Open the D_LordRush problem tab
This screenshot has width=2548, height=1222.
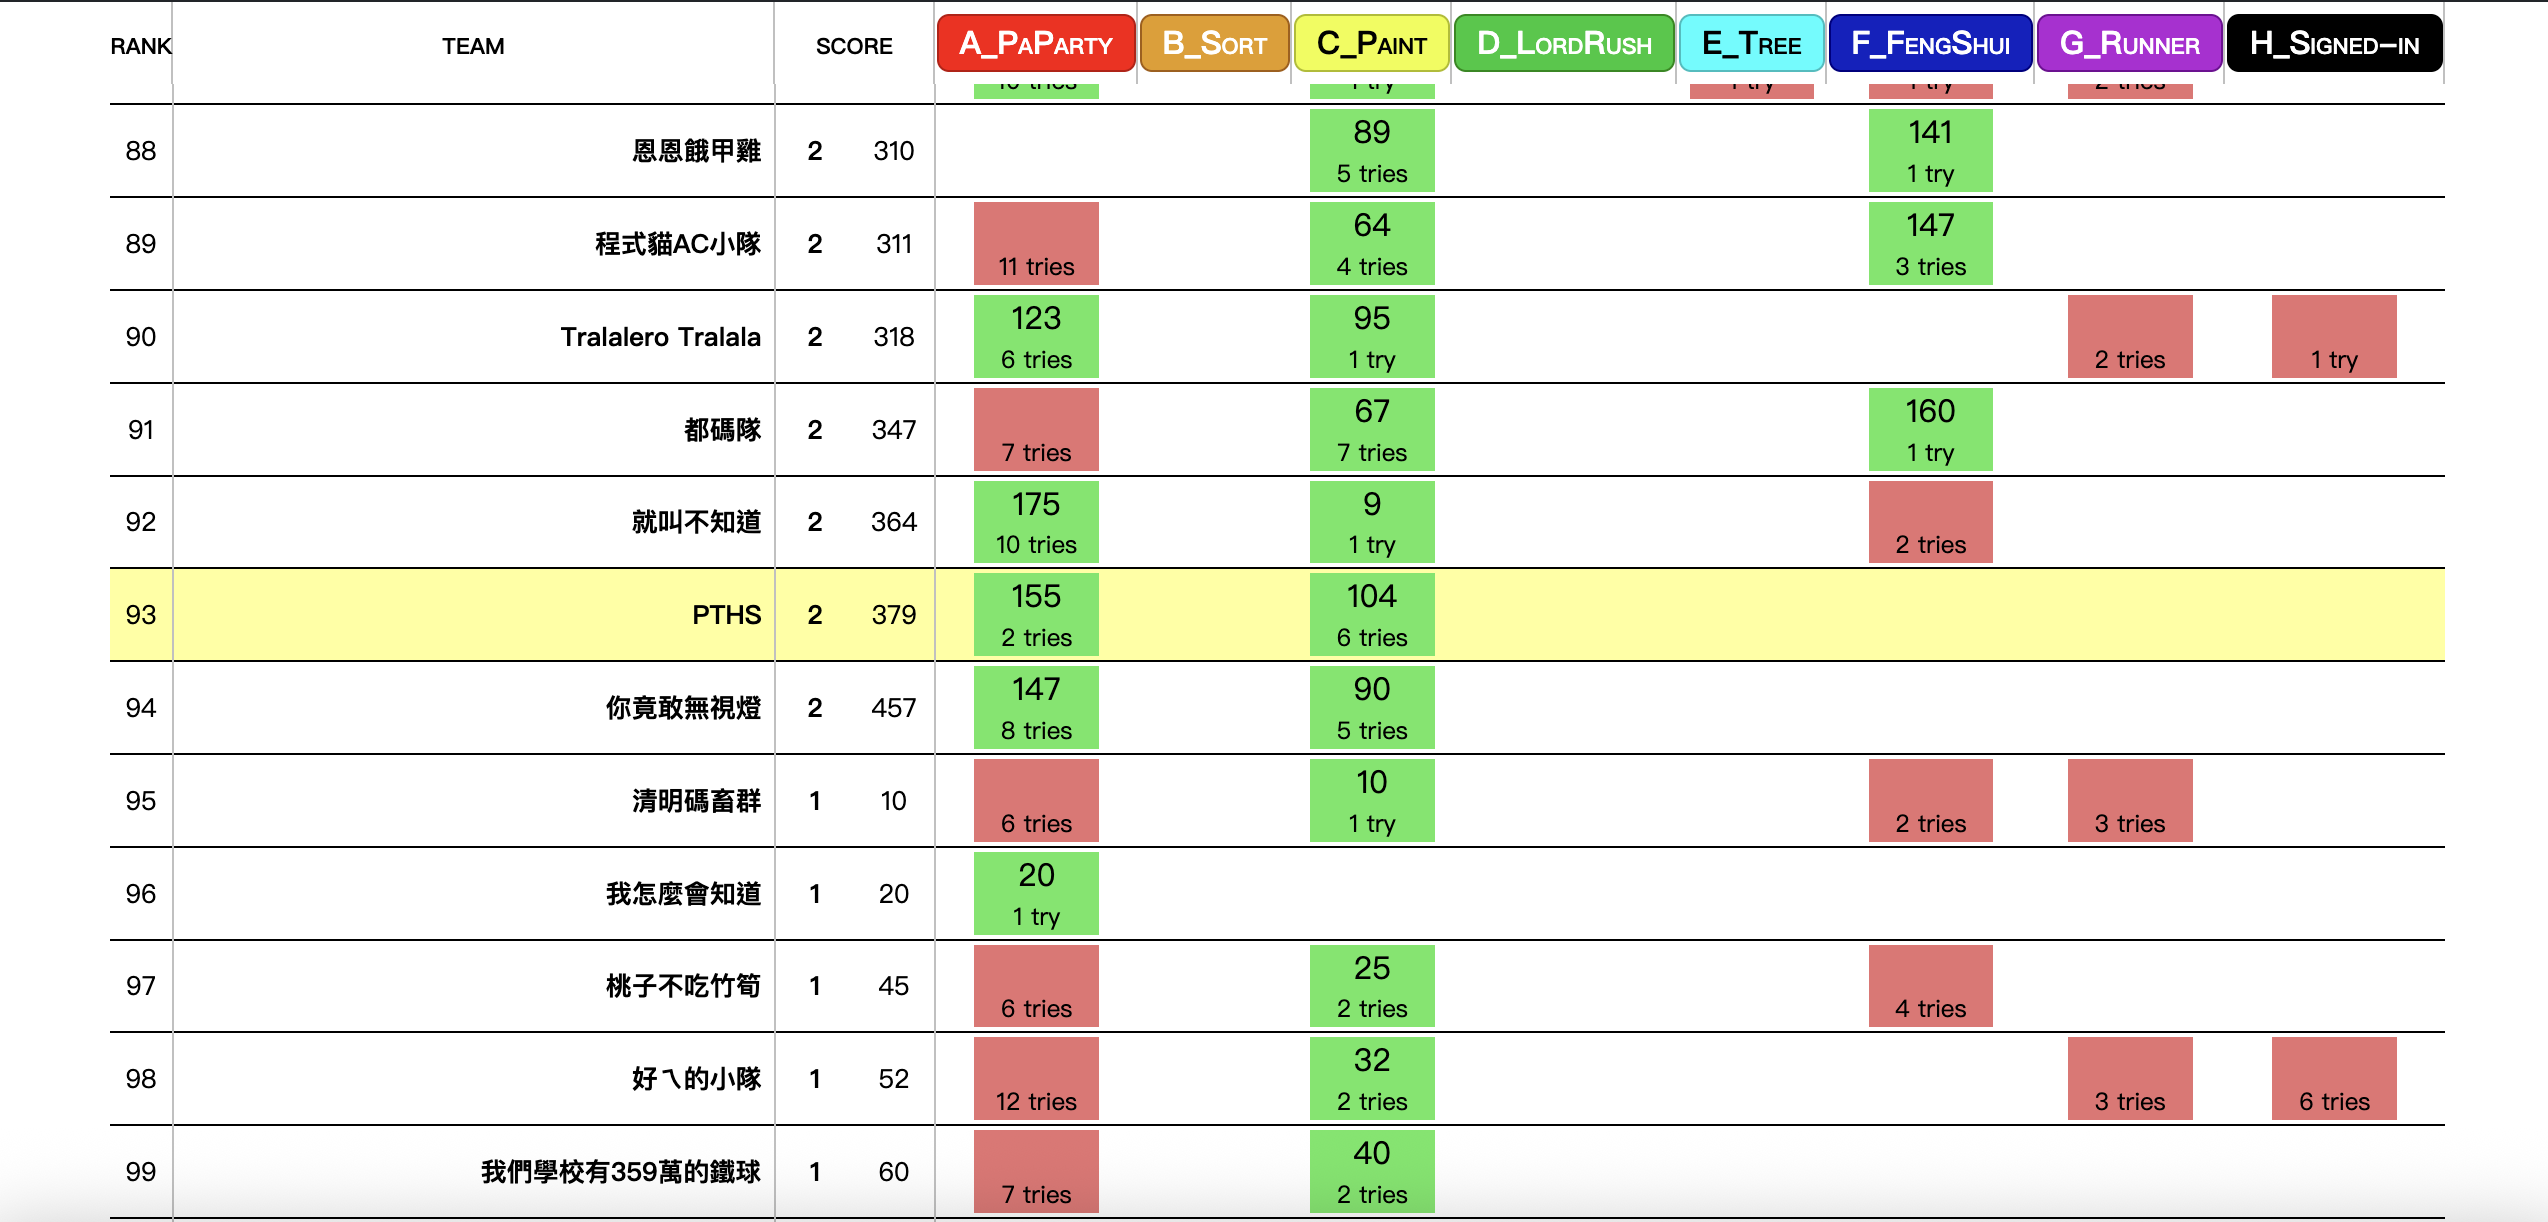pos(1564,44)
